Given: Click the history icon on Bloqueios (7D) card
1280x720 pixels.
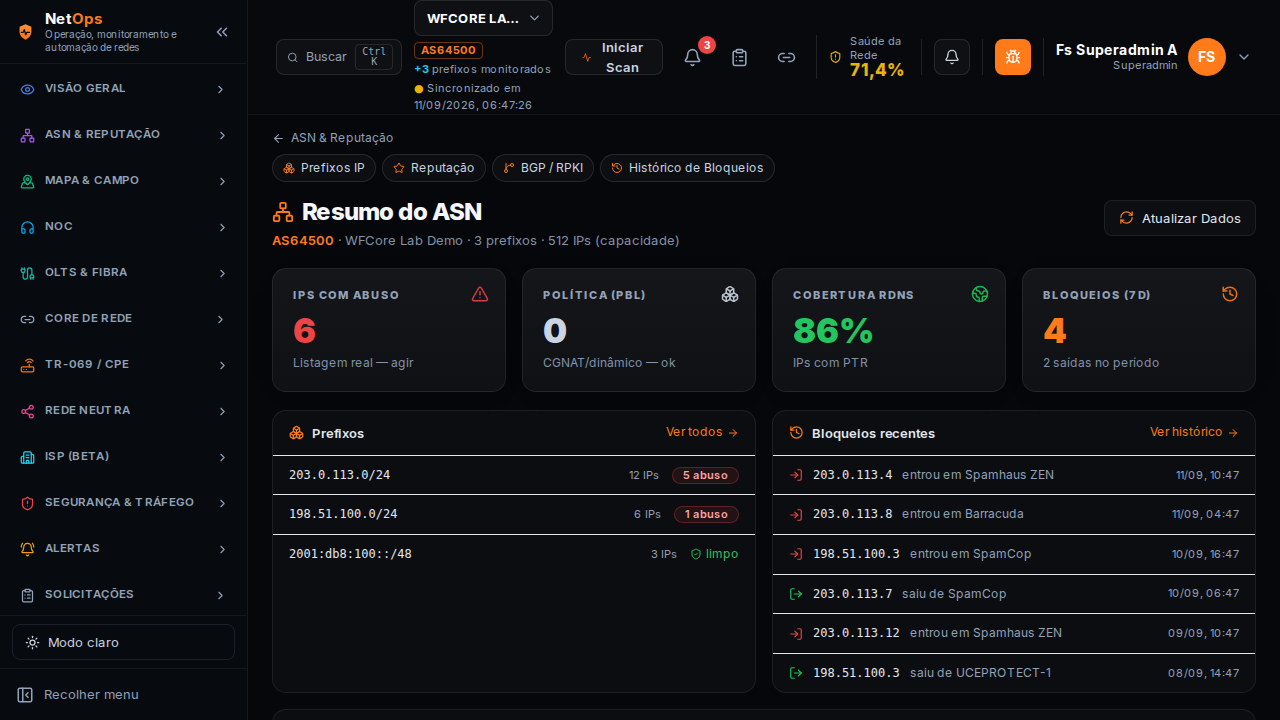Looking at the screenshot, I should (1230, 294).
